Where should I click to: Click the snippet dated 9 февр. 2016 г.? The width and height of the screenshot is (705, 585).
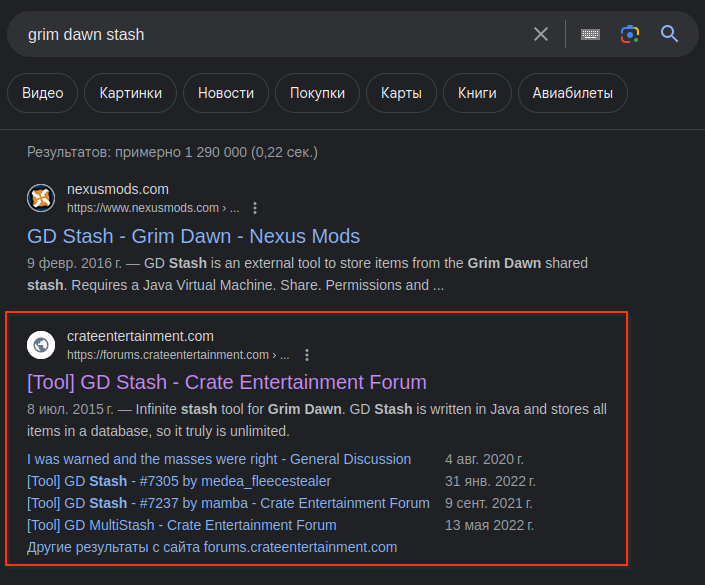[307, 274]
